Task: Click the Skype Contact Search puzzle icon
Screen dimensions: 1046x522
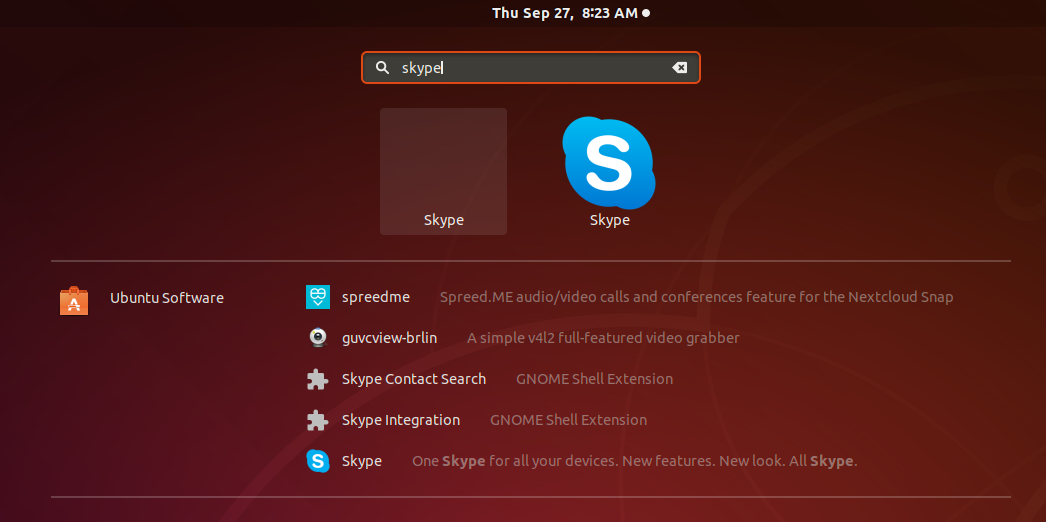Action: click(318, 379)
